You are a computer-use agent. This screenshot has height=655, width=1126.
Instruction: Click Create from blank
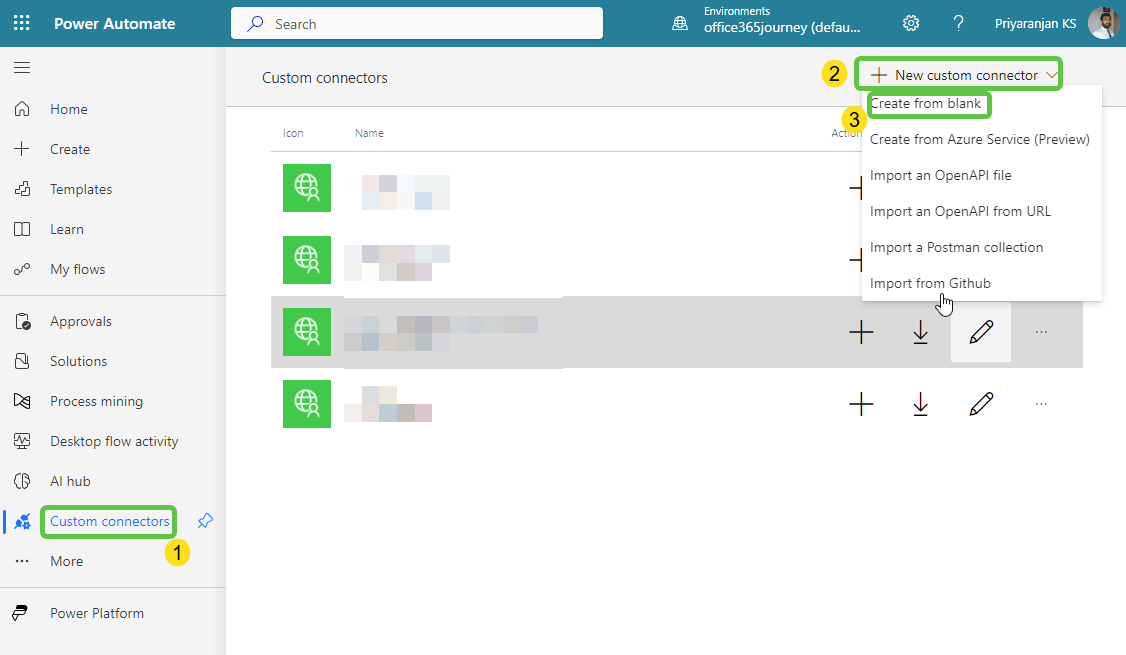(x=928, y=104)
